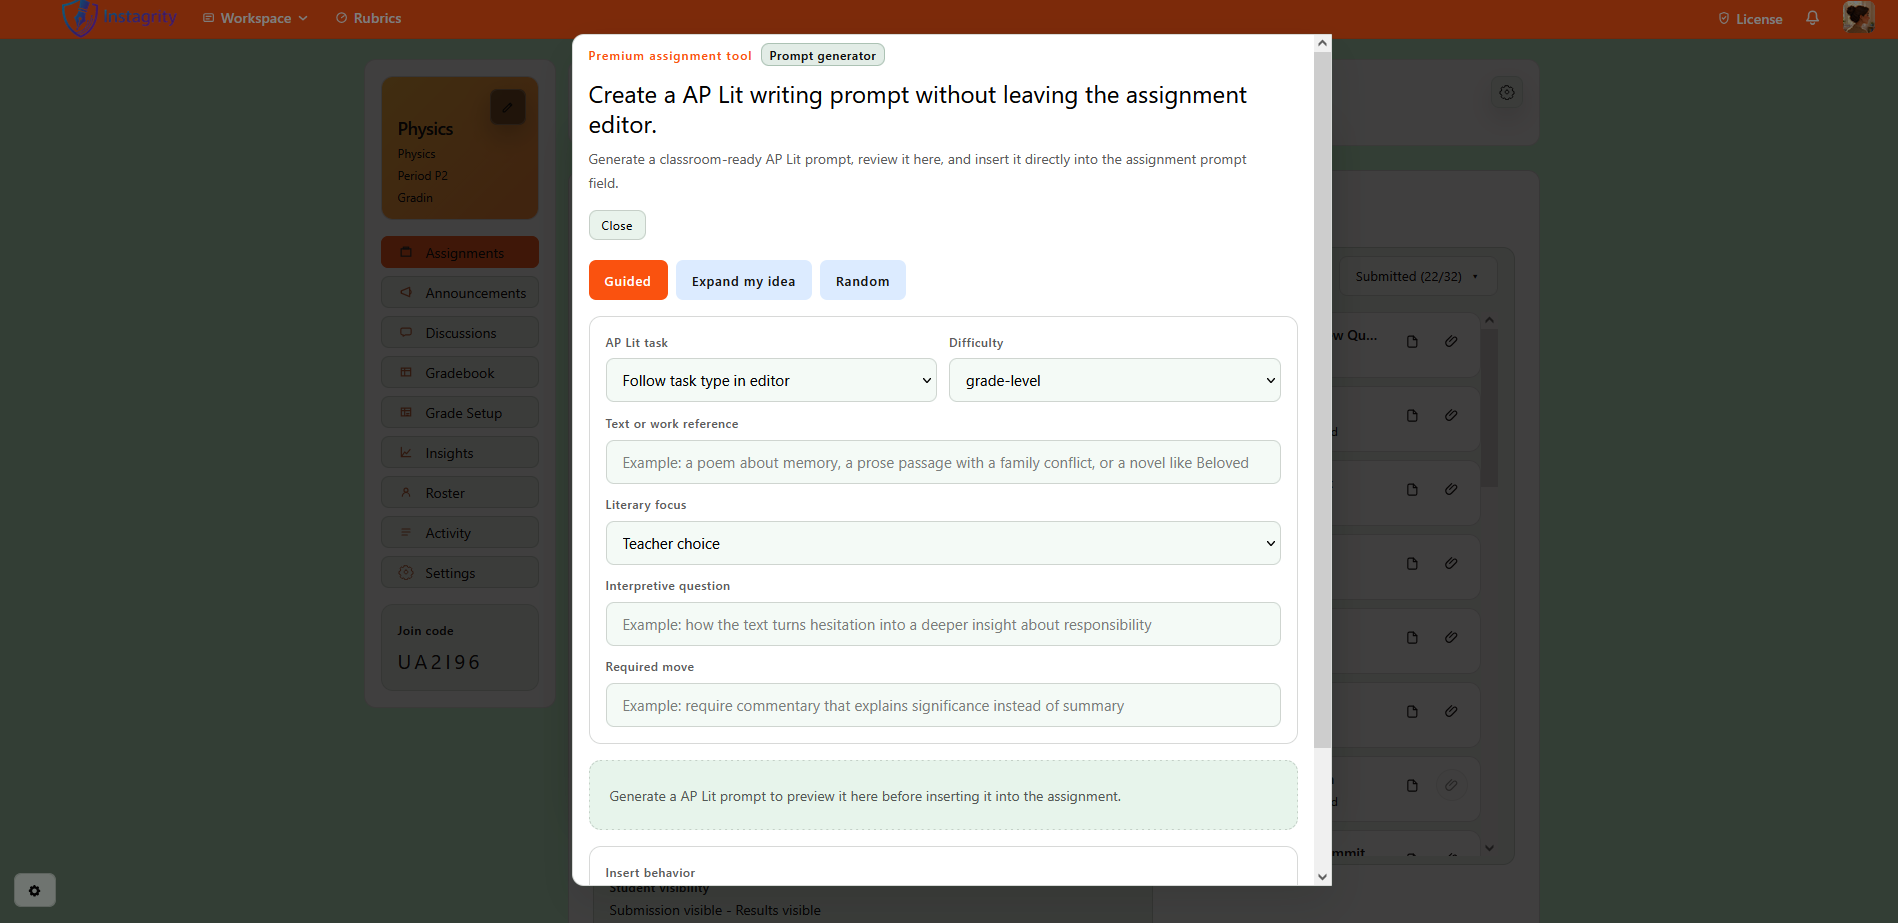Open document icon in fourth submission row
The image size is (1898, 923).
tap(1412, 563)
